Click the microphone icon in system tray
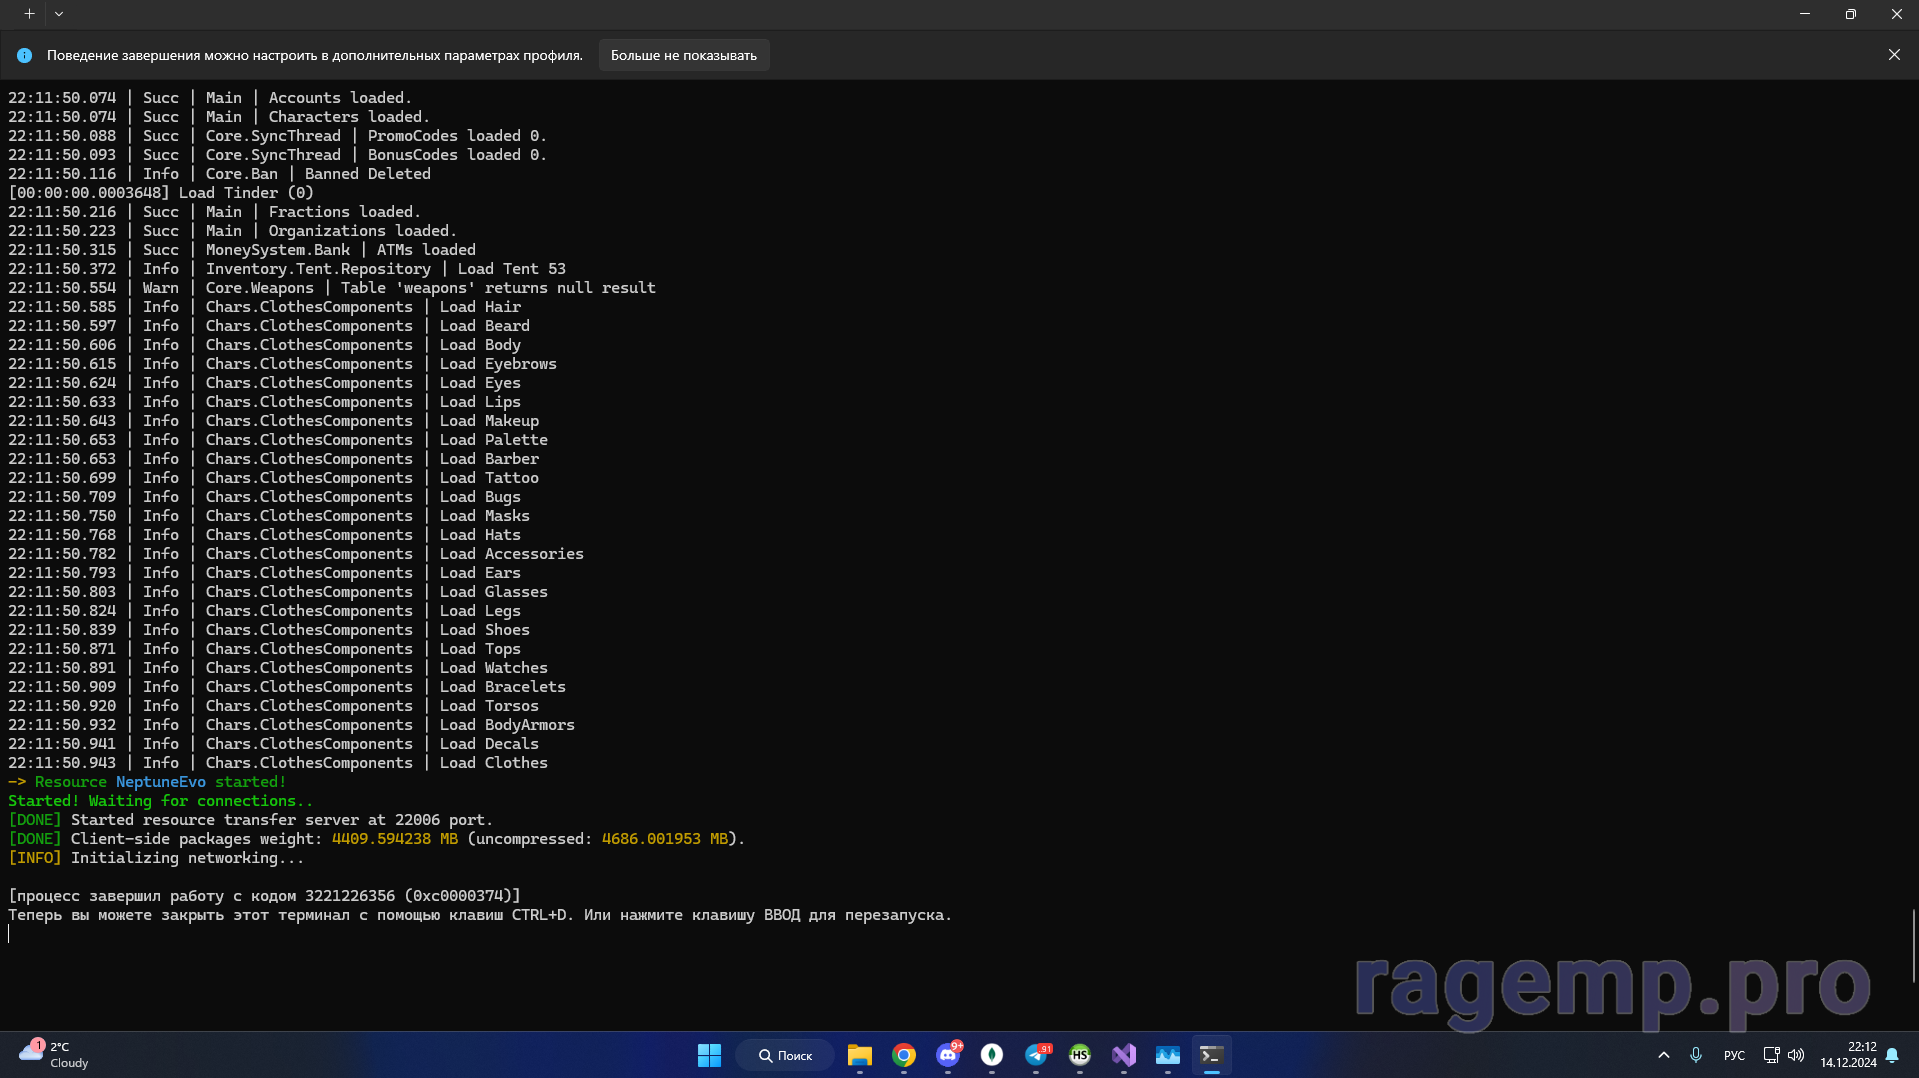1919x1078 pixels. coord(1695,1055)
